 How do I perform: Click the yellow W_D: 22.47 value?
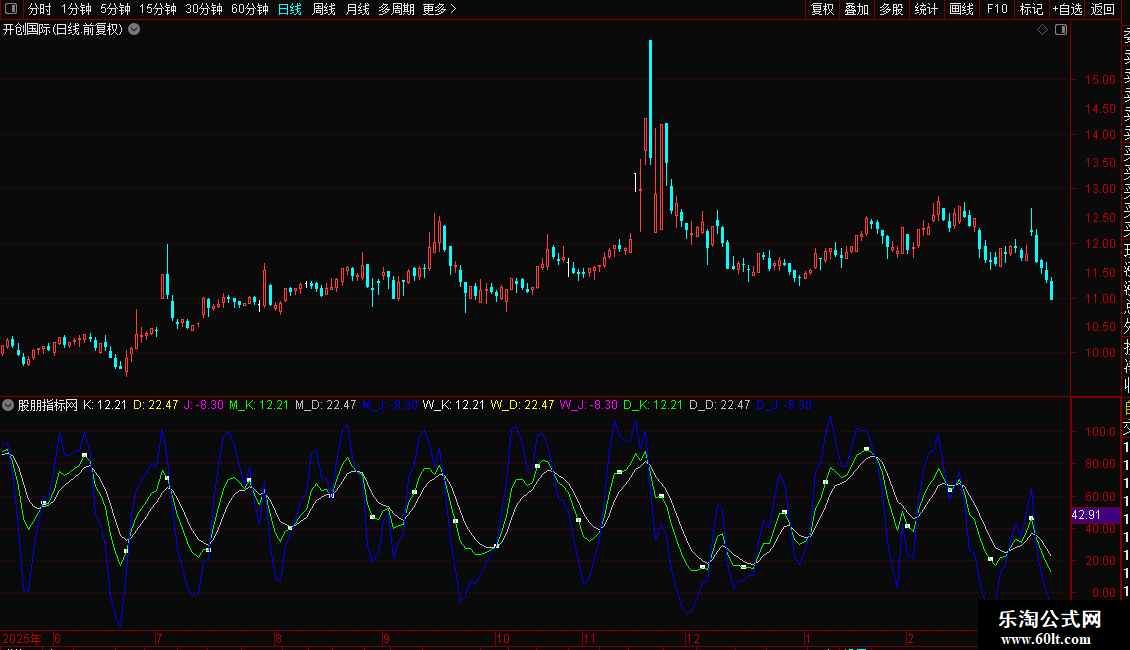[x=522, y=405]
